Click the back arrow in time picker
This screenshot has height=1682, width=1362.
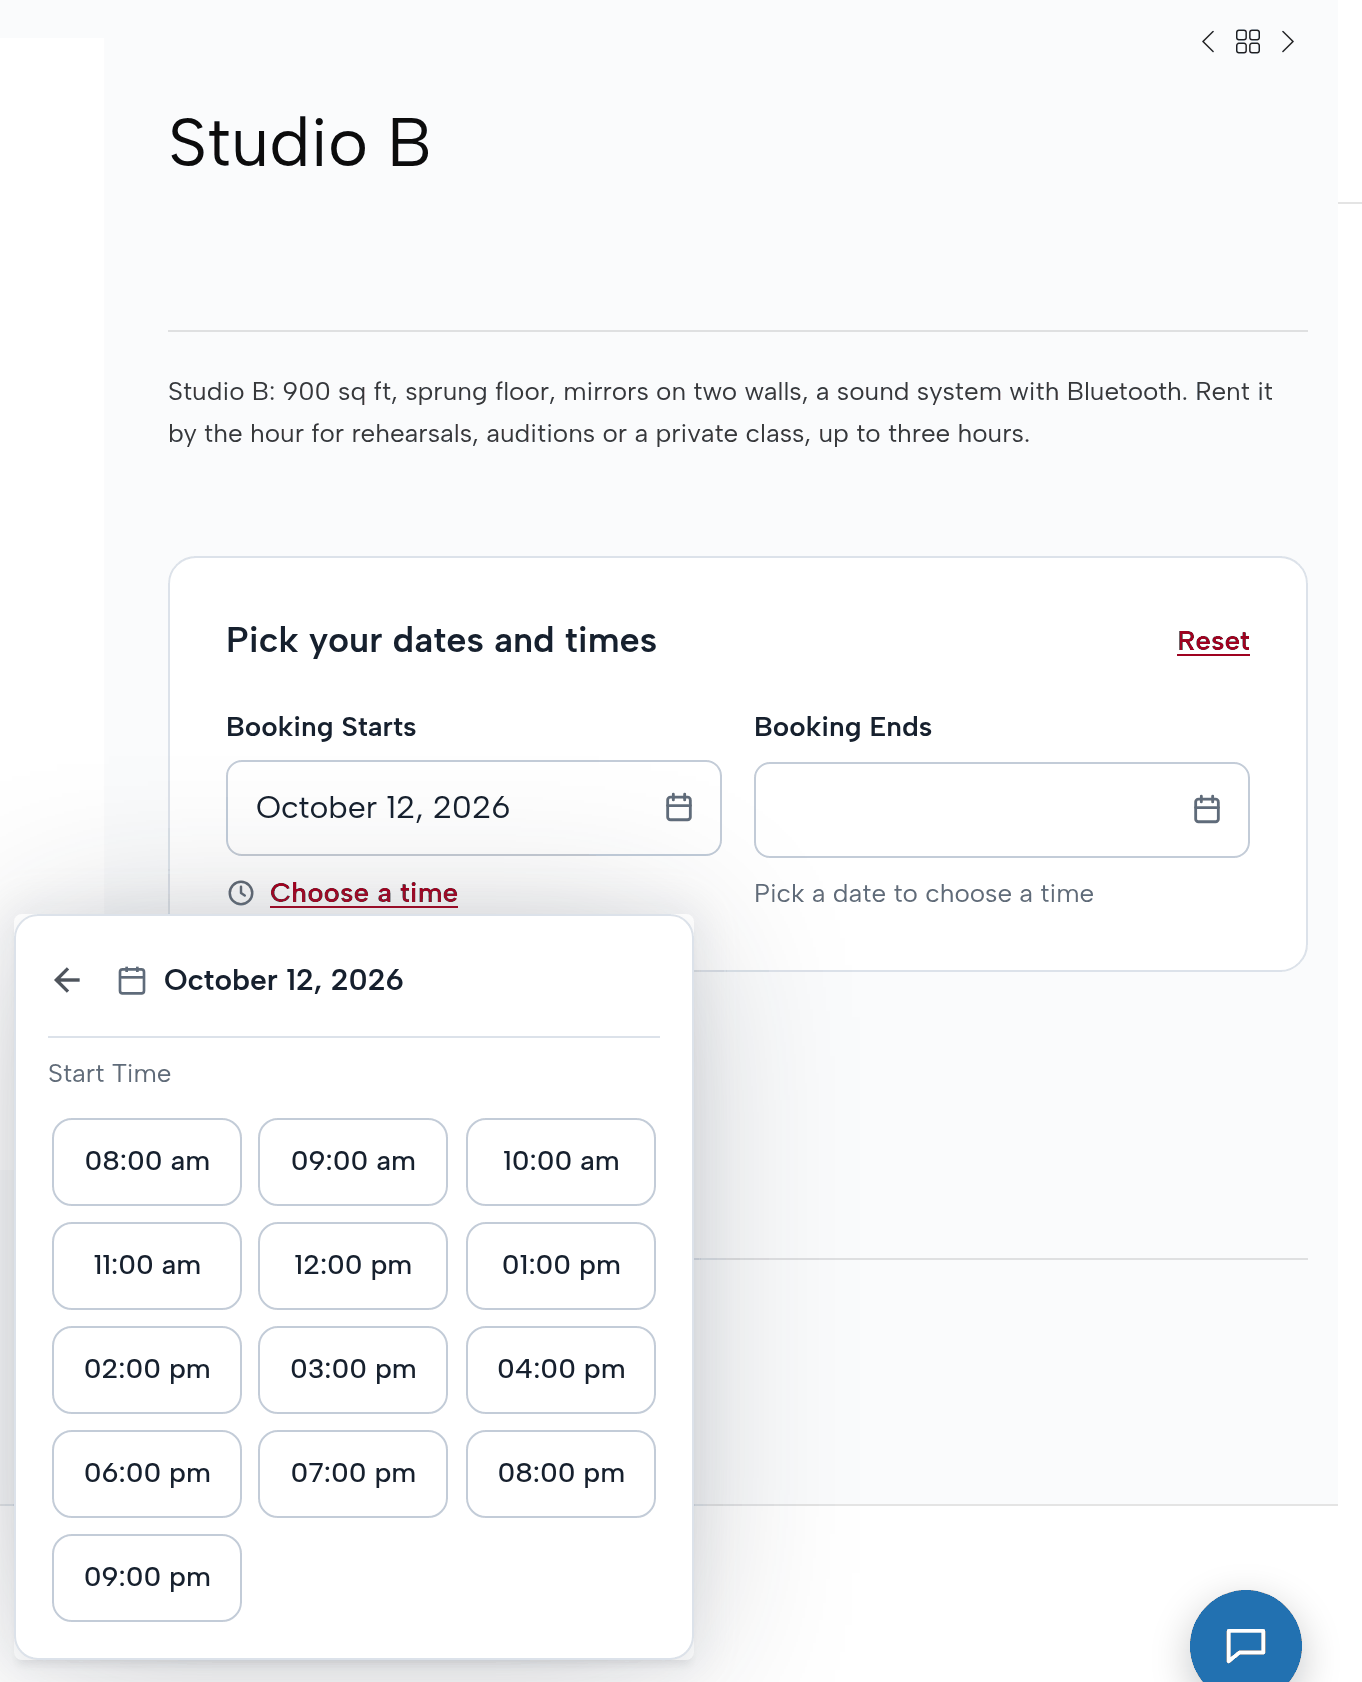(67, 980)
